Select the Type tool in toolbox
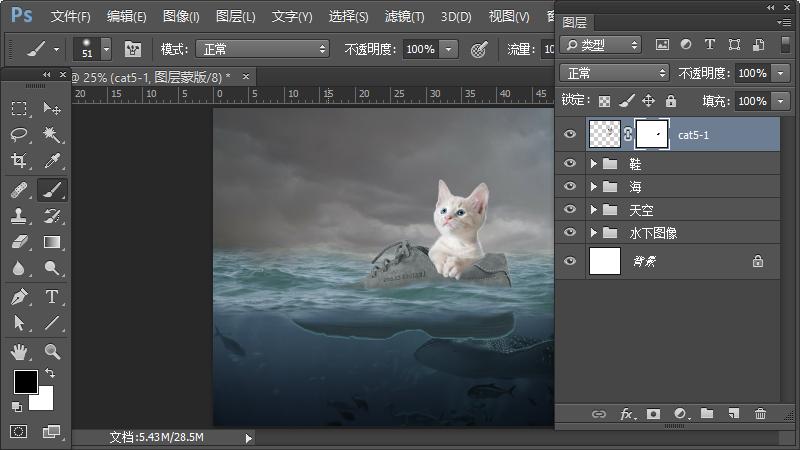 (52, 296)
